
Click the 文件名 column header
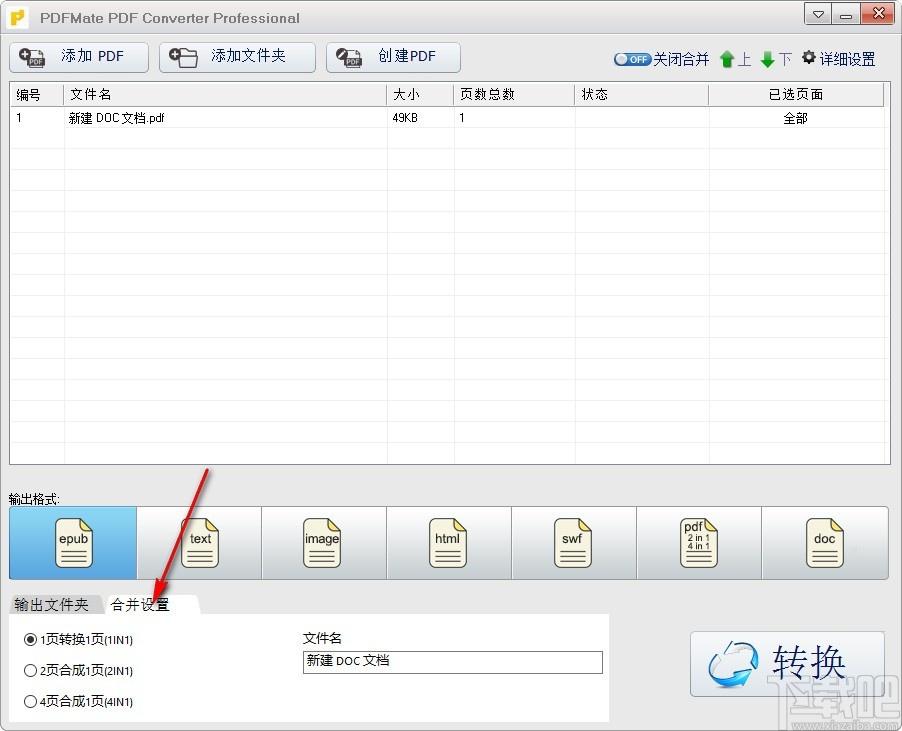pyautogui.click(x=225, y=94)
